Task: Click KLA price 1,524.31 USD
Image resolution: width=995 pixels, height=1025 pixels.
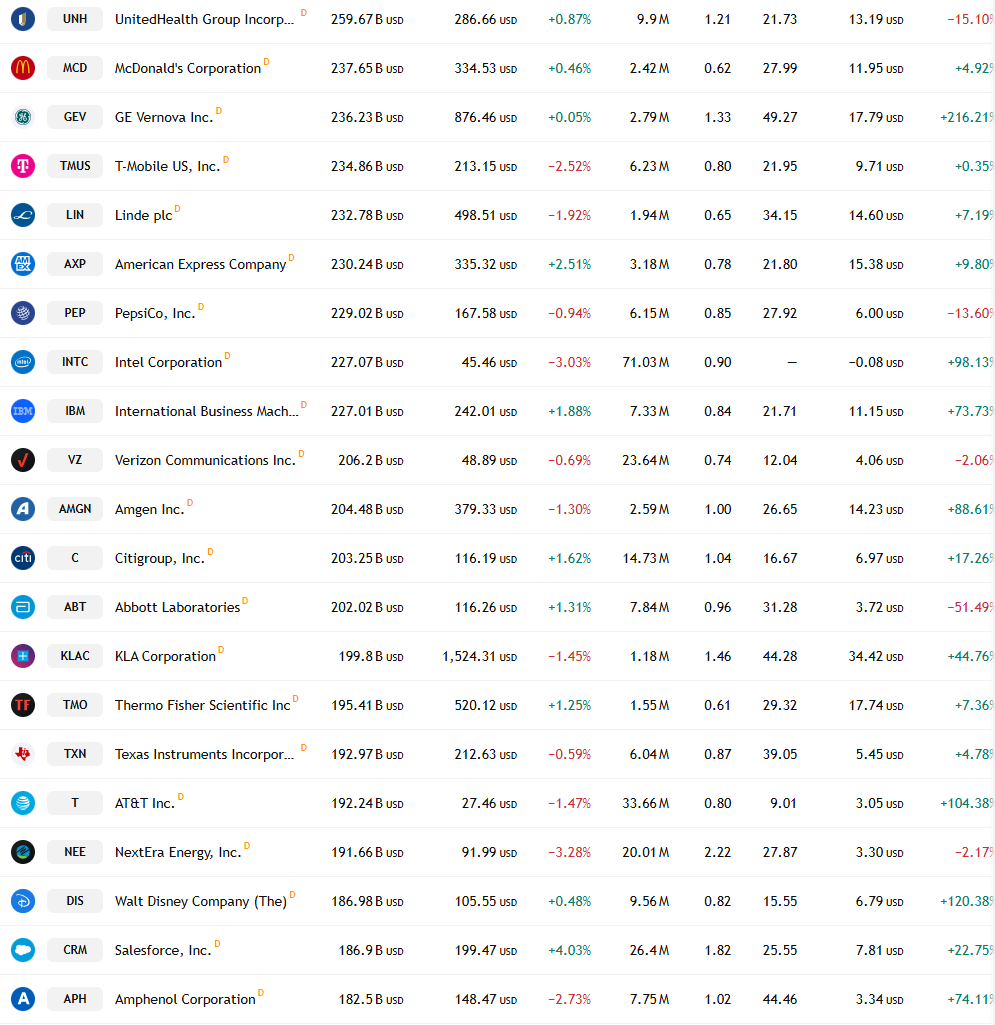Action: (x=479, y=656)
